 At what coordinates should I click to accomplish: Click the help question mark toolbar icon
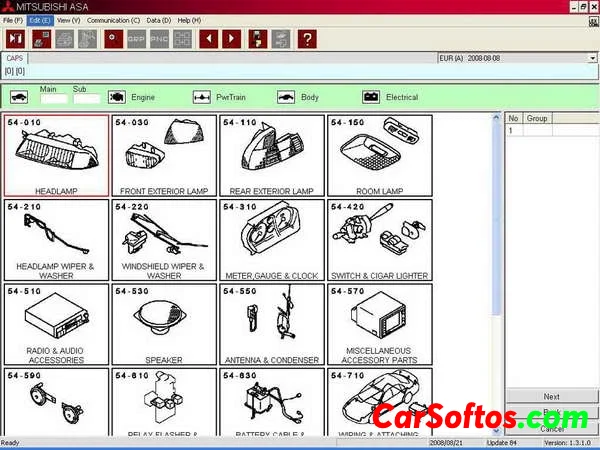[x=308, y=39]
